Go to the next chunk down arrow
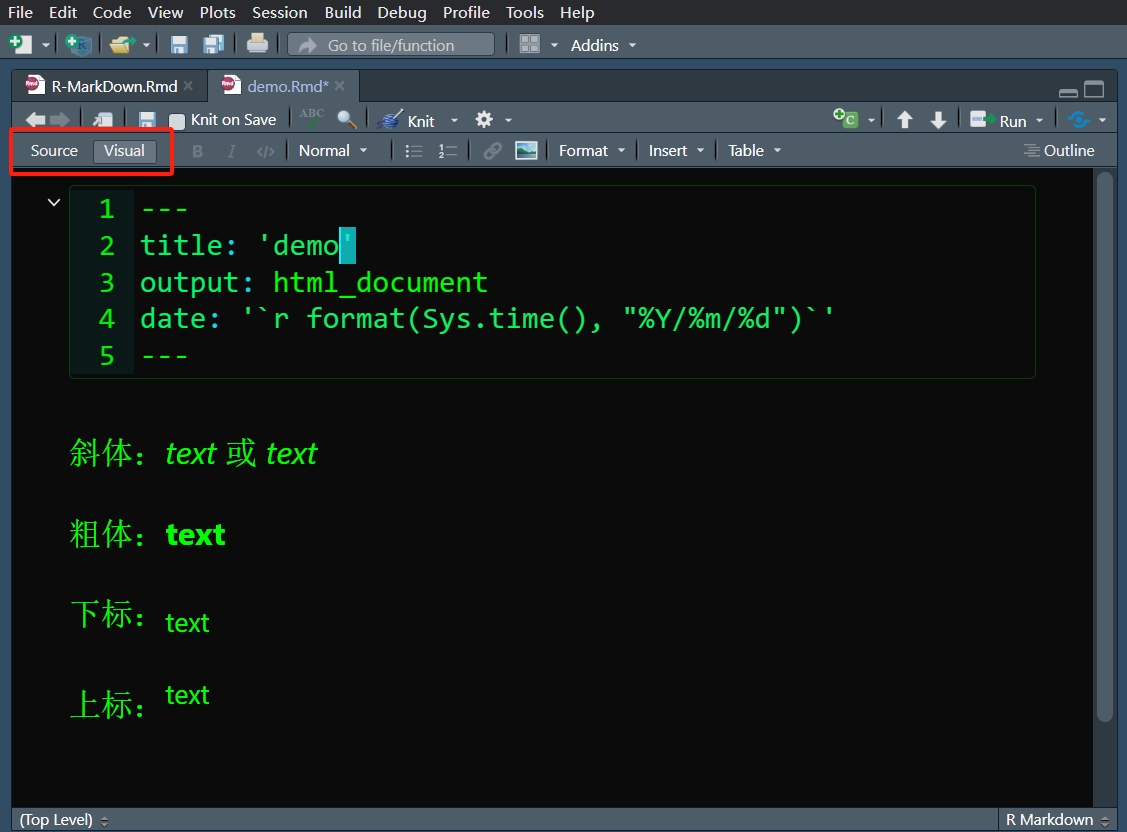Viewport: 1127px width, 832px height. [x=938, y=119]
